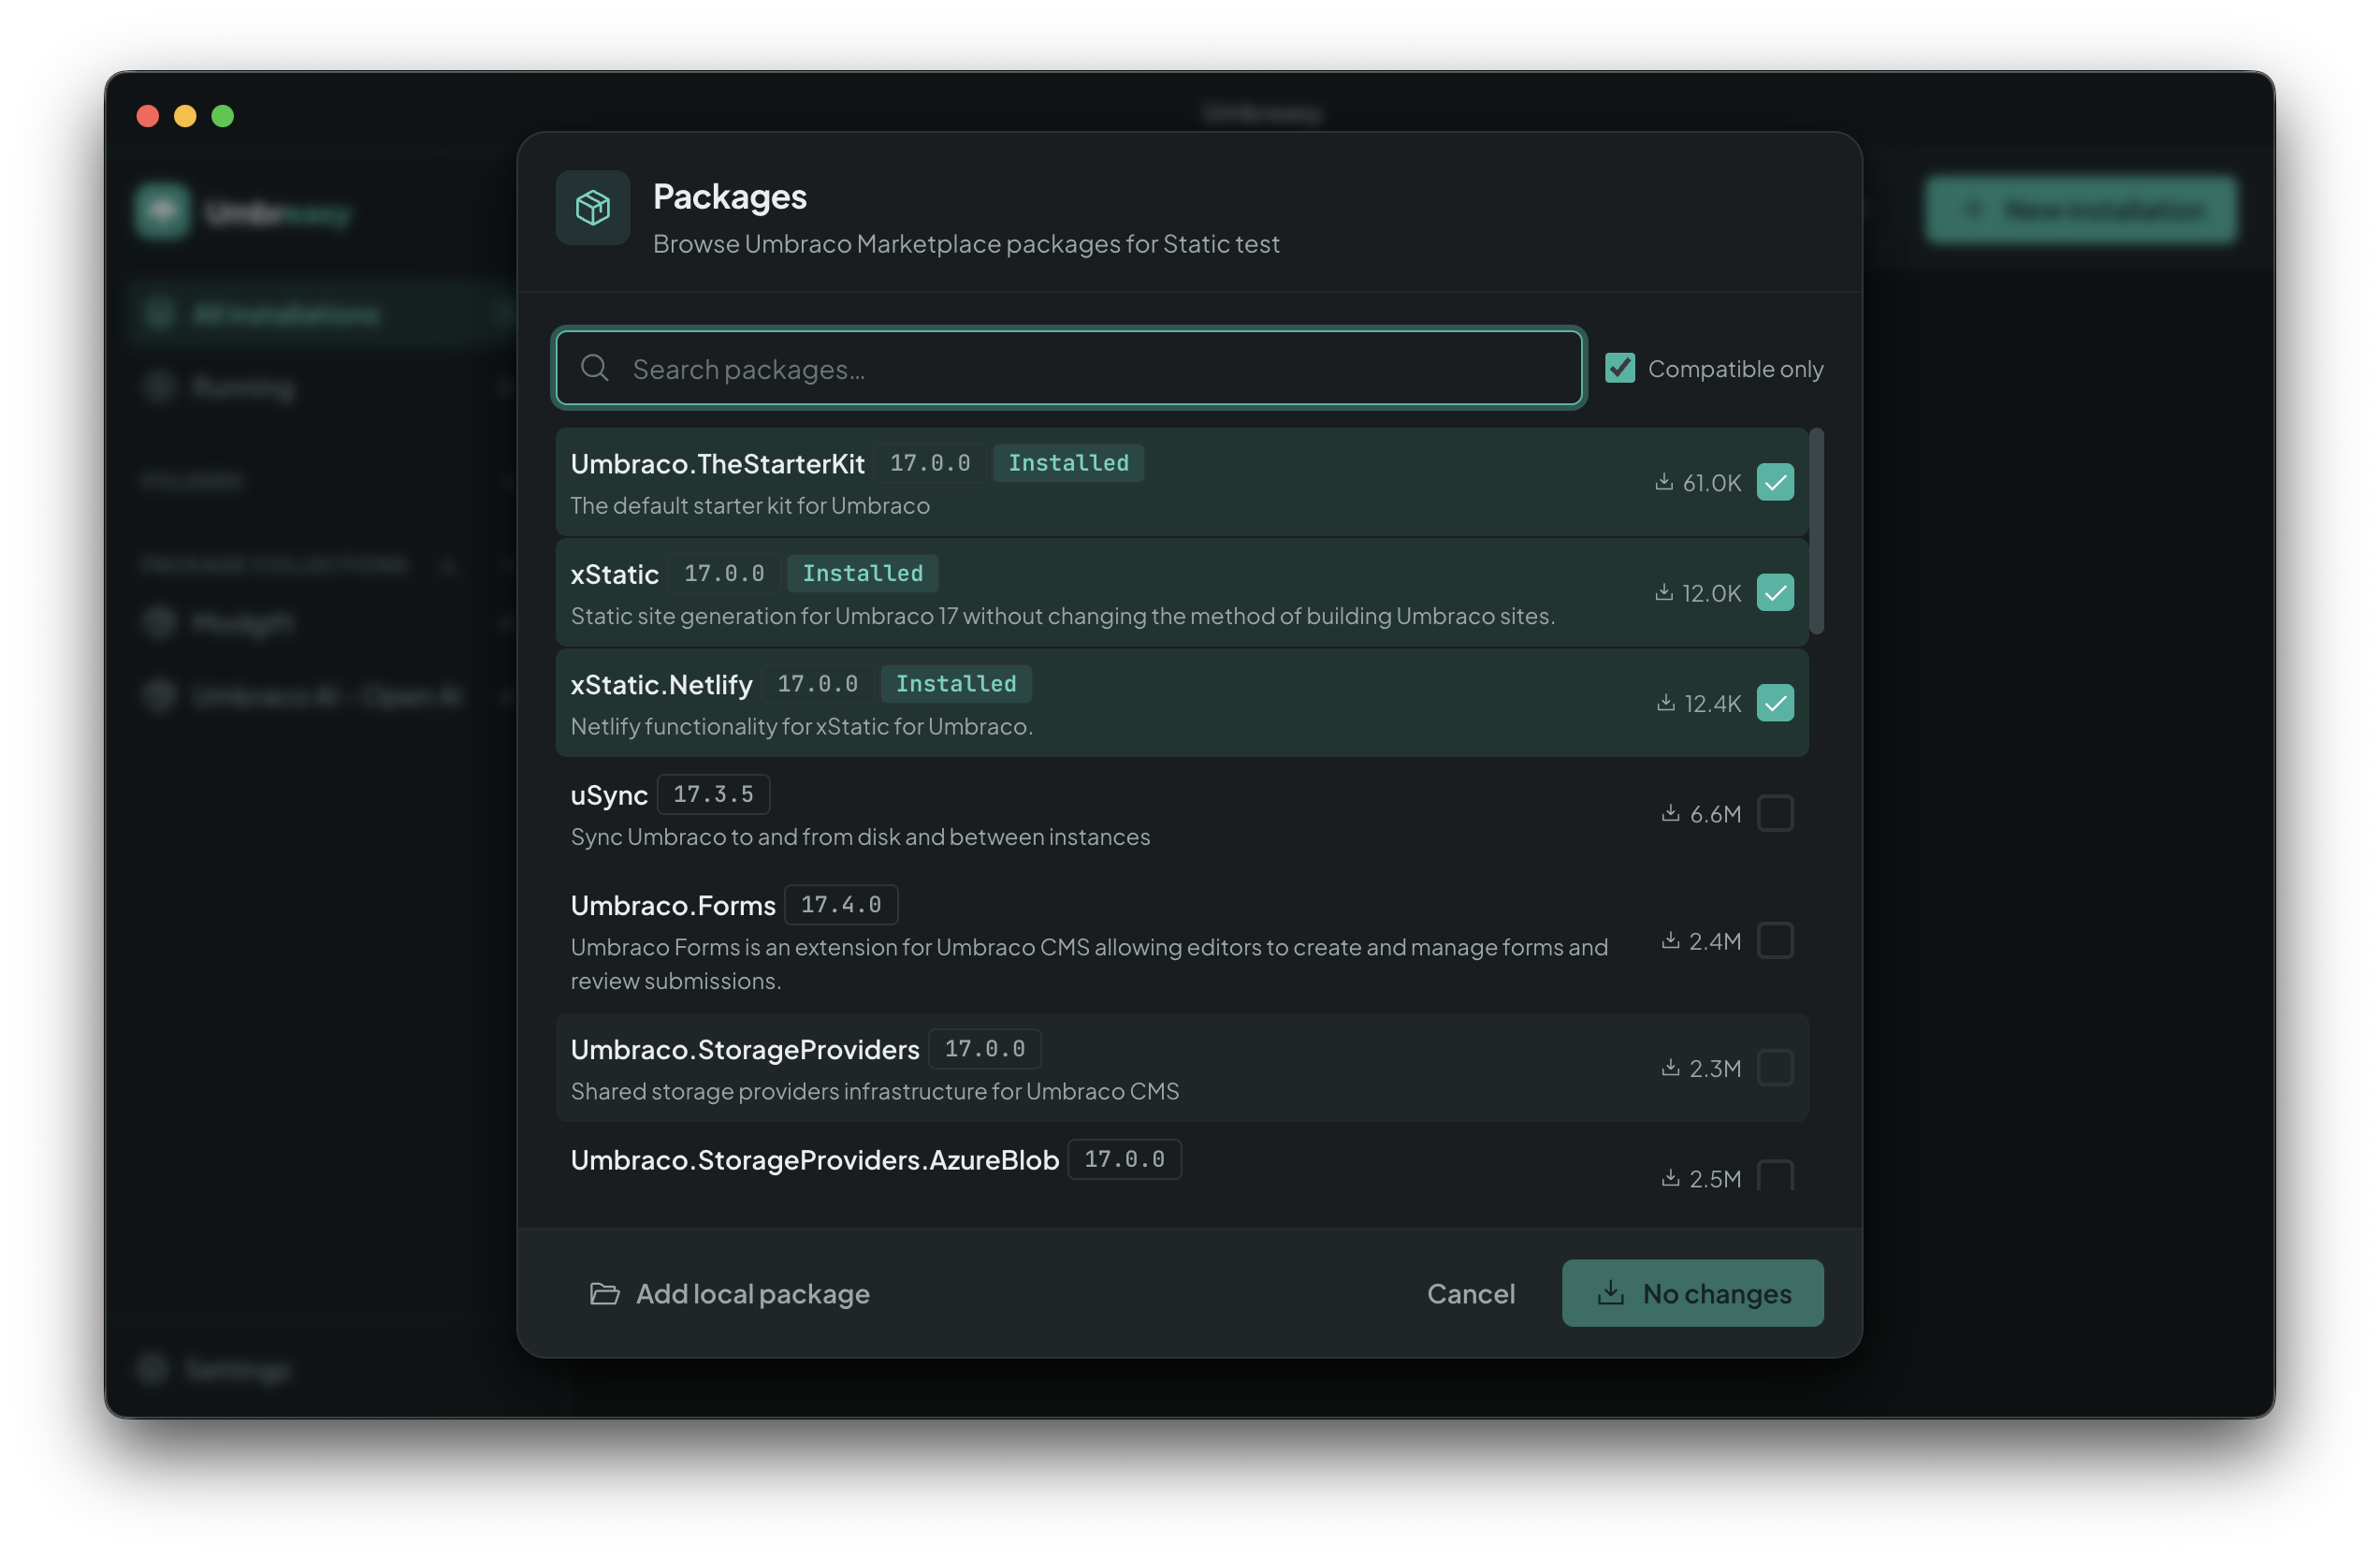Click the app logo icon in background sidebar
The image size is (2380, 1557).
162,210
